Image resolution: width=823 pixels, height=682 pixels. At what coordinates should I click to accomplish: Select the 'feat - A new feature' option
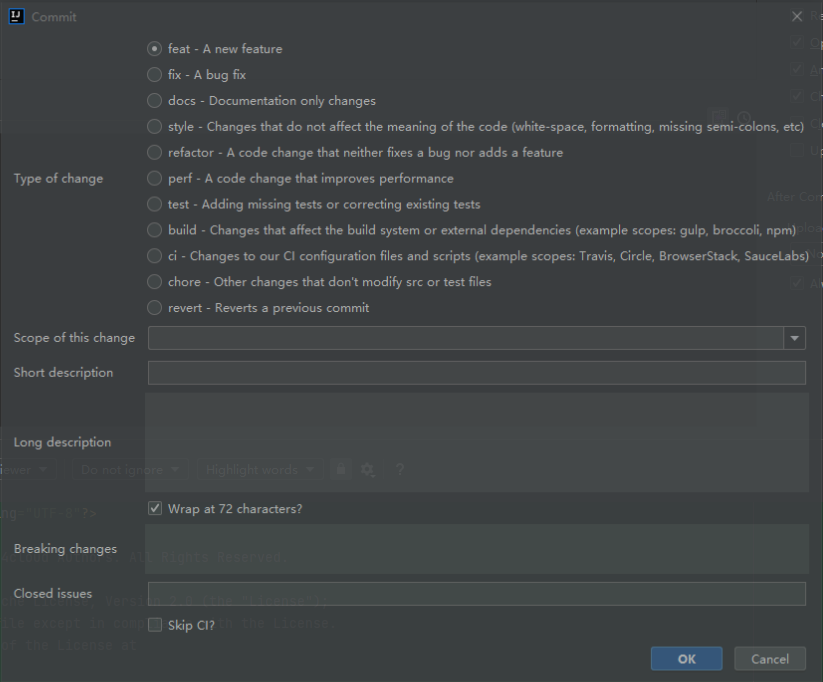tap(154, 49)
